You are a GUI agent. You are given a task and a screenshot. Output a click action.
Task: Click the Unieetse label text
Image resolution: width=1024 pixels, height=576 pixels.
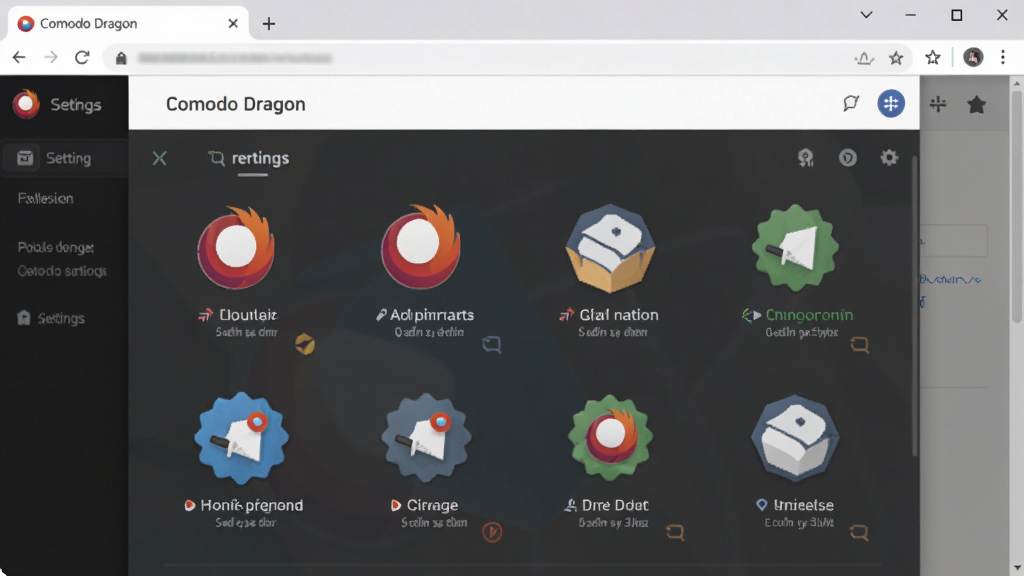click(x=803, y=505)
